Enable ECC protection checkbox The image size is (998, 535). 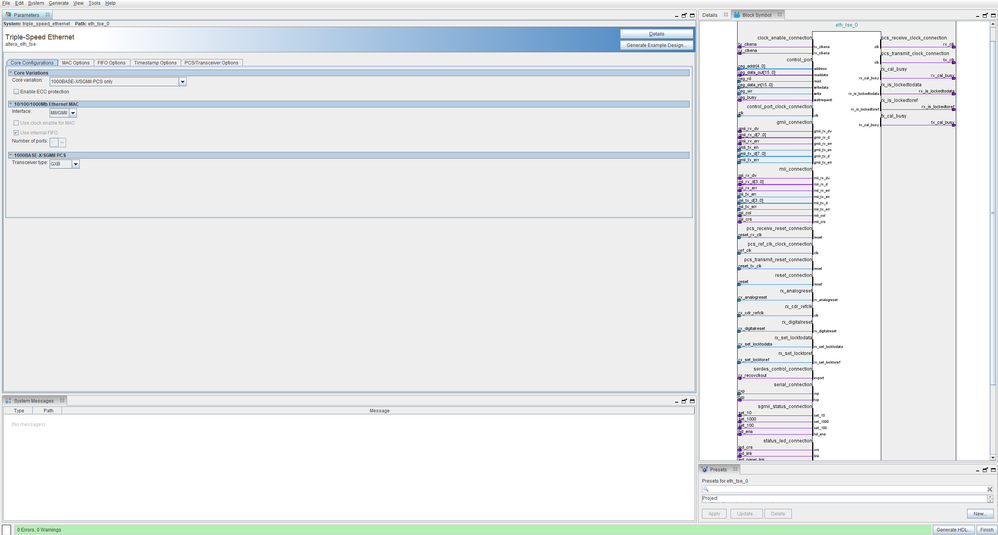16,92
